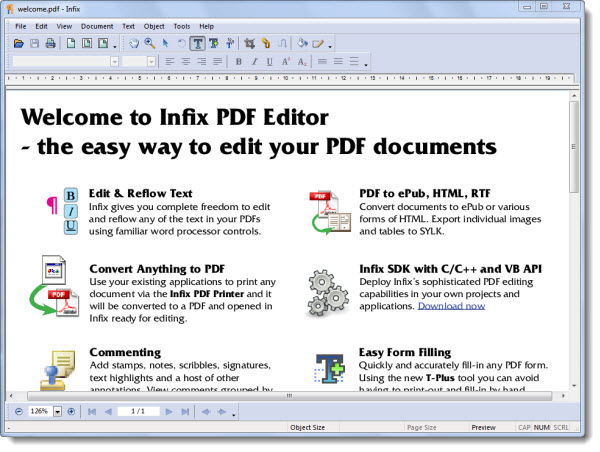The height and width of the screenshot is (452, 600).
Task: Toggle medium line spacing option
Action: pos(338,61)
